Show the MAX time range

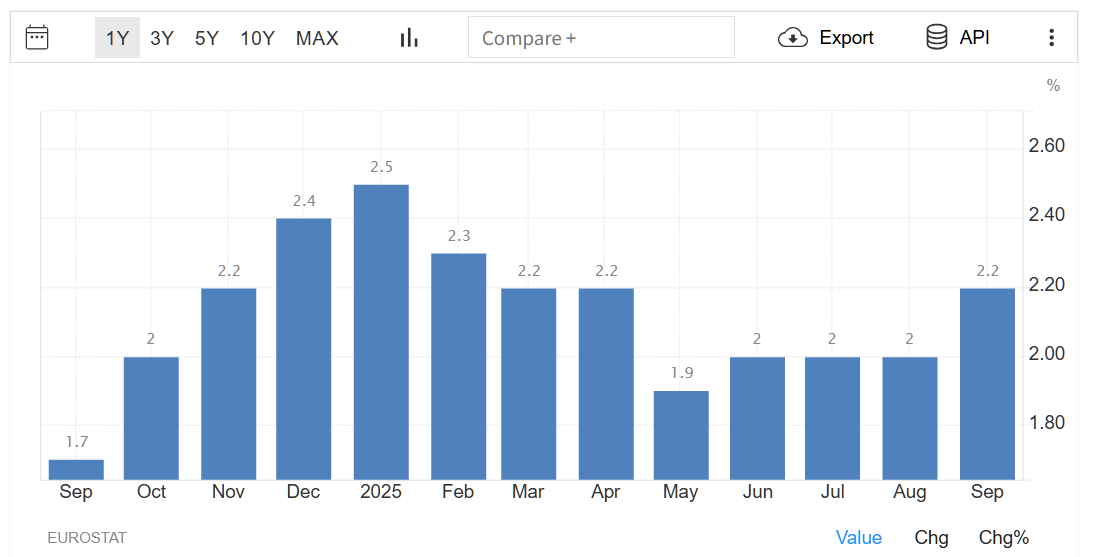click(x=317, y=38)
